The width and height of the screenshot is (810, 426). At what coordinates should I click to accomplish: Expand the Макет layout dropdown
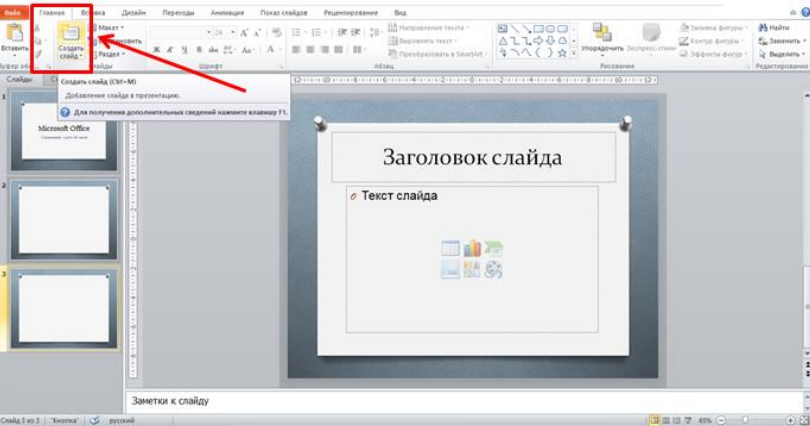coord(110,27)
